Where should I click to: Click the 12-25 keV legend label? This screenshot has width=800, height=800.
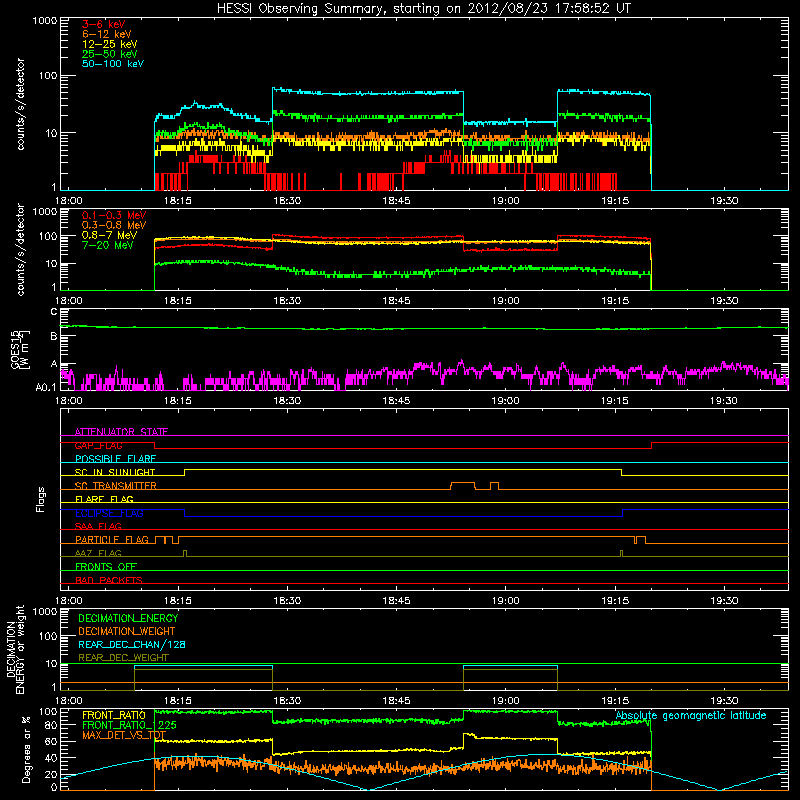(x=110, y=44)
